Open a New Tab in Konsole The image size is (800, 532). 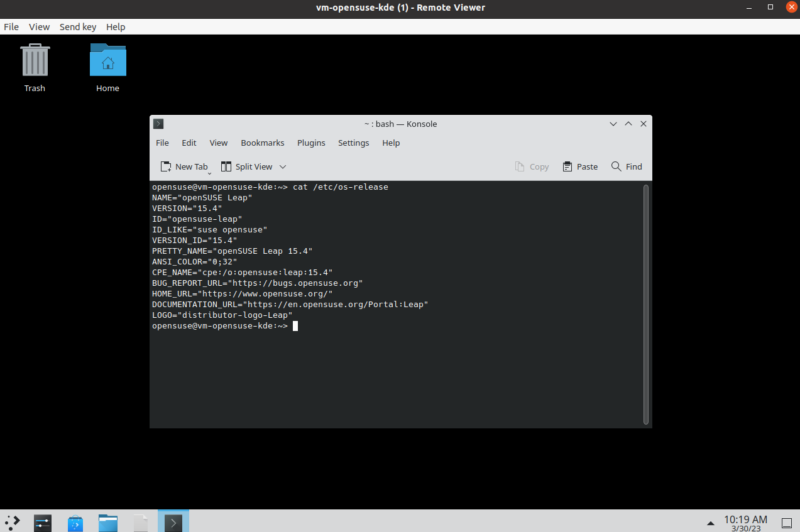[x=184, y=167]
